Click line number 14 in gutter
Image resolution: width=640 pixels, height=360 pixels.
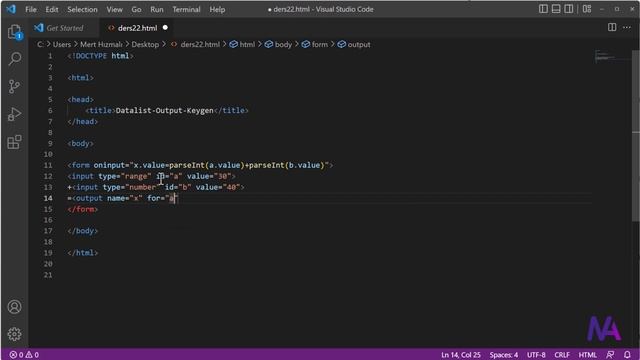click(48, 198)
